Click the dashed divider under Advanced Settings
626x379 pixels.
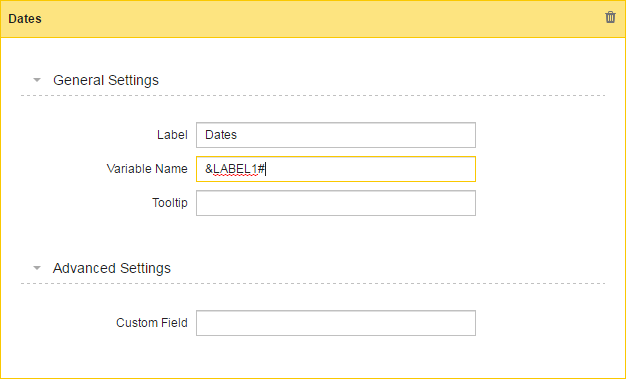click(x=313, y=284)
